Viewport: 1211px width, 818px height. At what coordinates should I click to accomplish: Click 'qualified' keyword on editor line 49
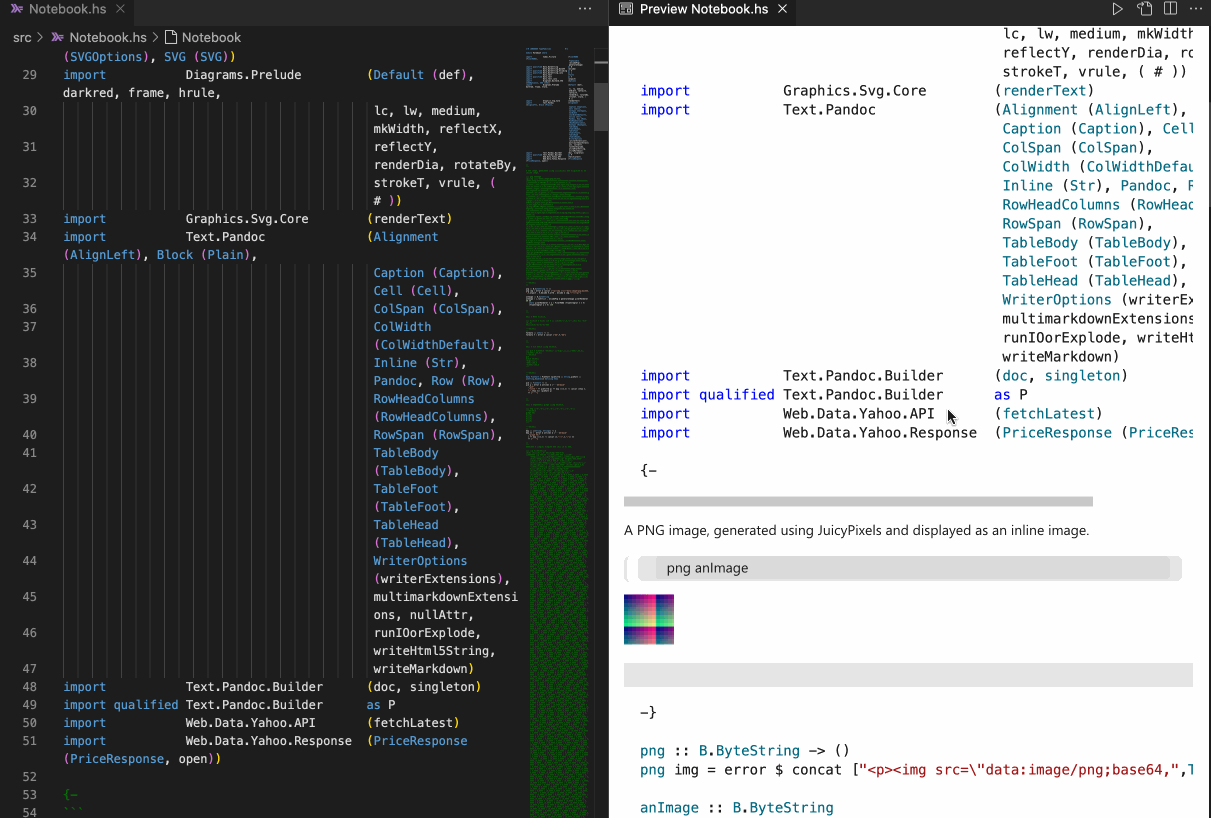[146, 705]
